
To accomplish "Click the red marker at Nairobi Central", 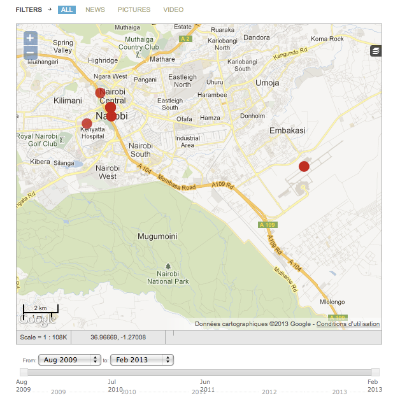I will pos(100,93).
